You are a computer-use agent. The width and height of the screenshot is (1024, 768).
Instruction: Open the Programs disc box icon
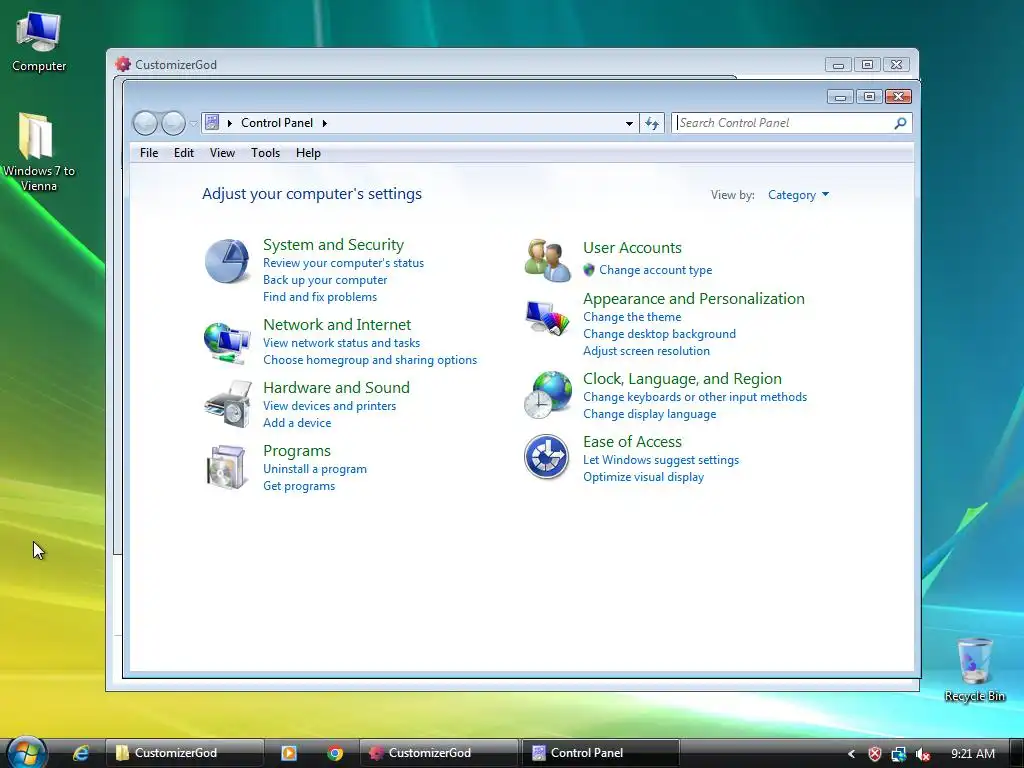click(227, 467)
